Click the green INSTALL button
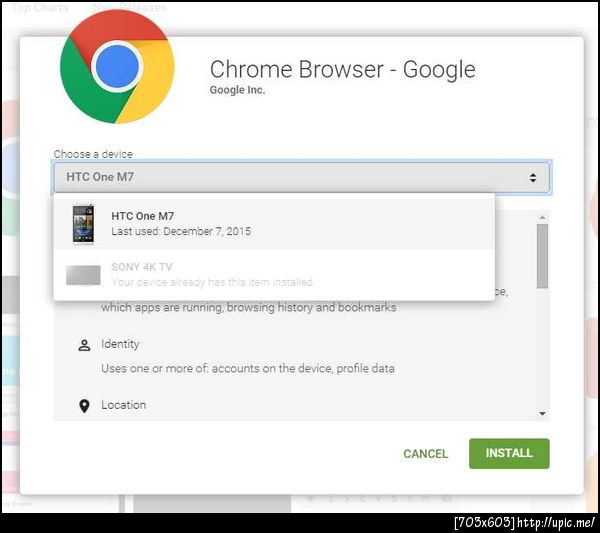This screenshot has height=533, width=600. pos(509,453)
